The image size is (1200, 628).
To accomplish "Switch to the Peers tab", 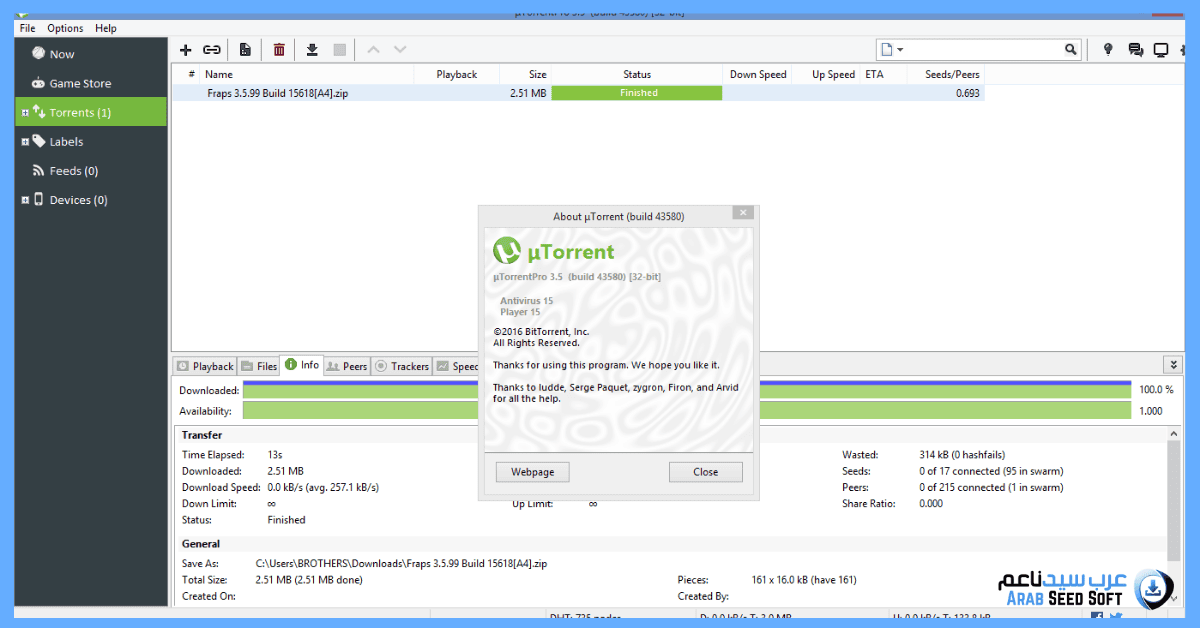I will point(347,365).
